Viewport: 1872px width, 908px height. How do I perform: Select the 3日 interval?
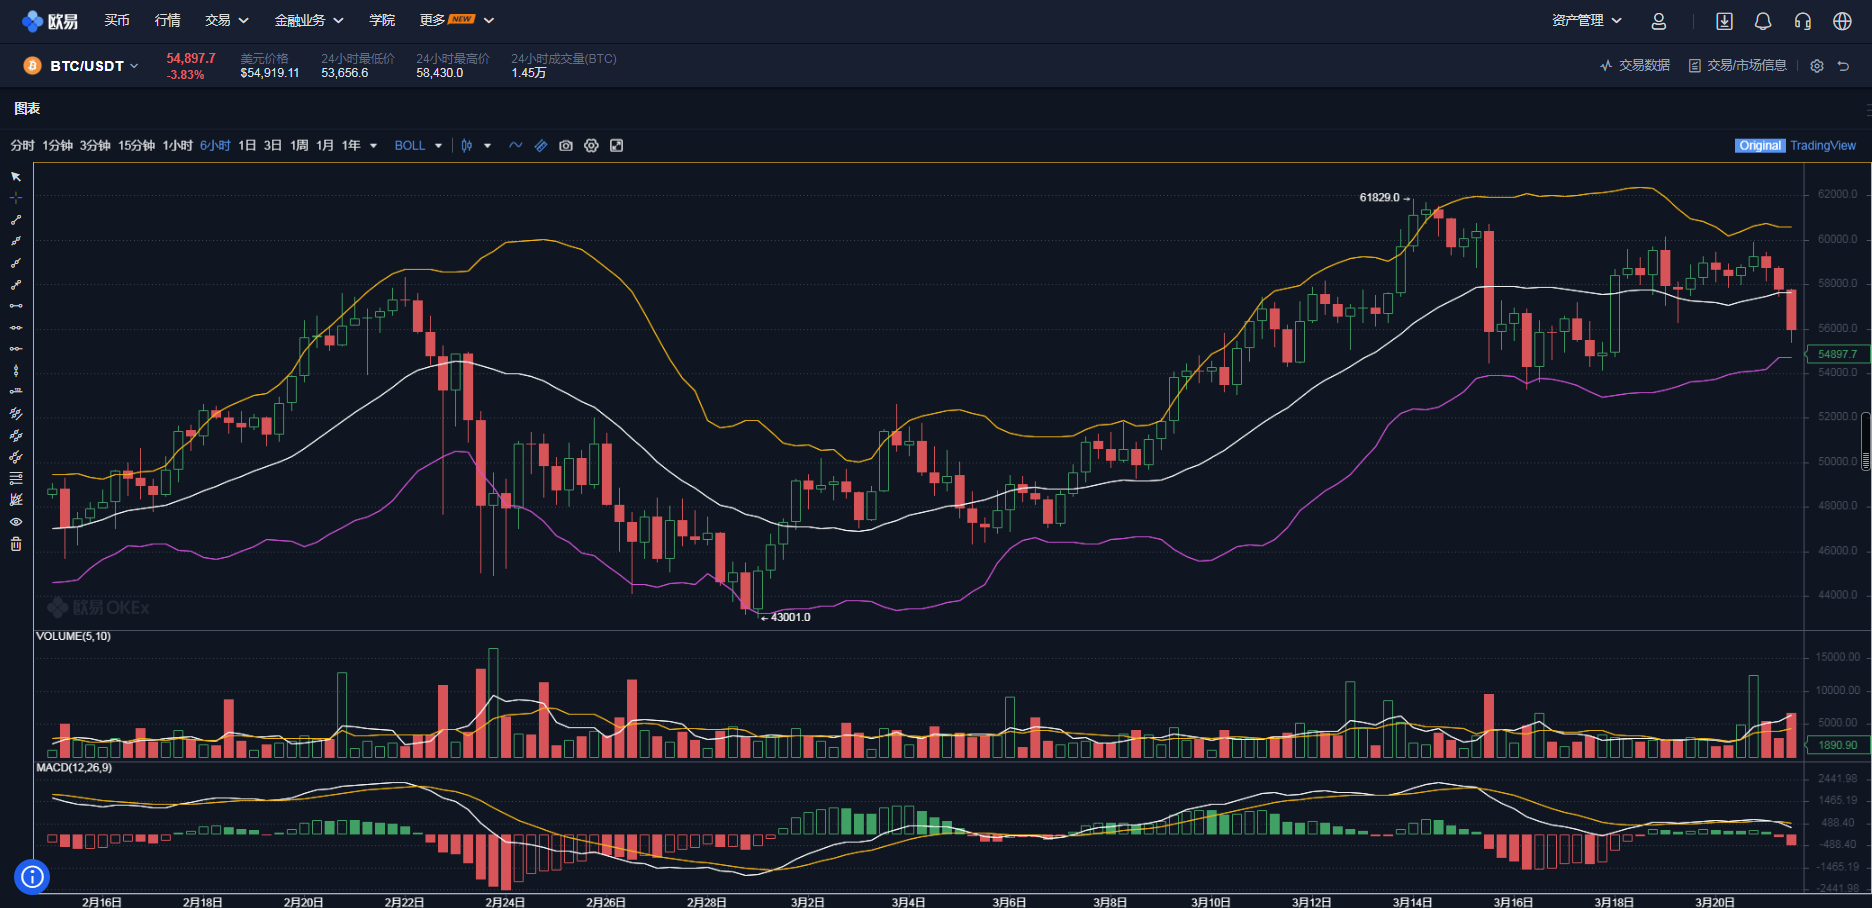(273, 146)
